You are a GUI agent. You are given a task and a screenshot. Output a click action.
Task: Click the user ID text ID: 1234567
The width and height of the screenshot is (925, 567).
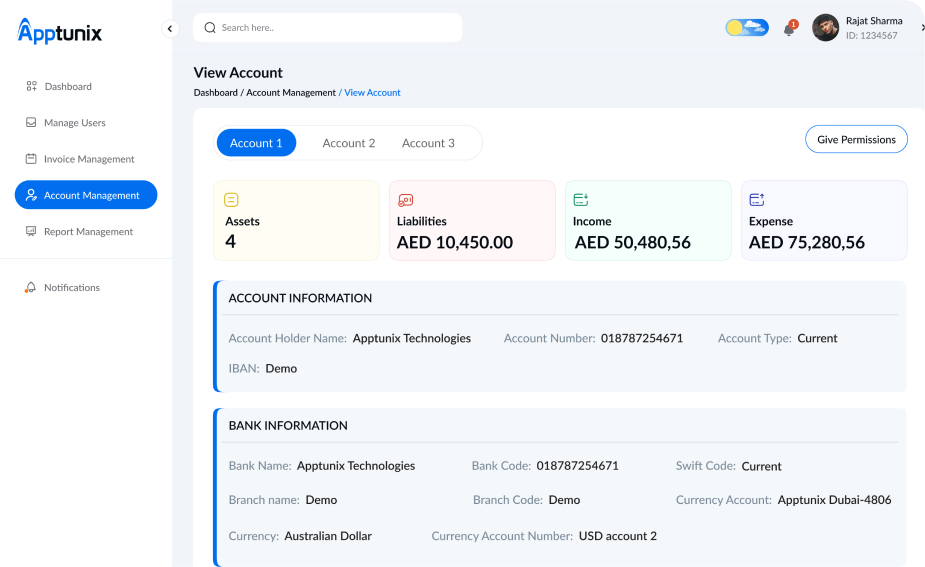871,36
